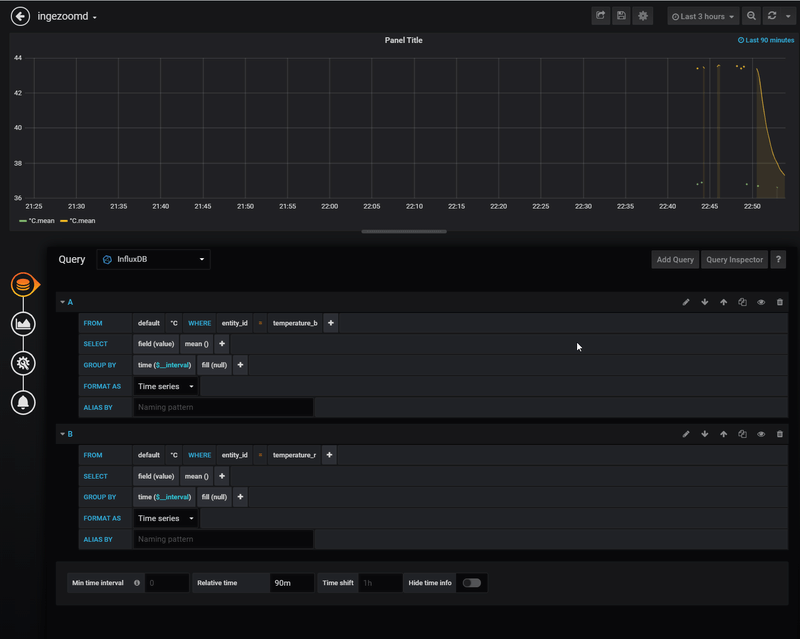Click the share dashboard icon
This screenshot has height=639, width=800.
(x=601, y=16)
